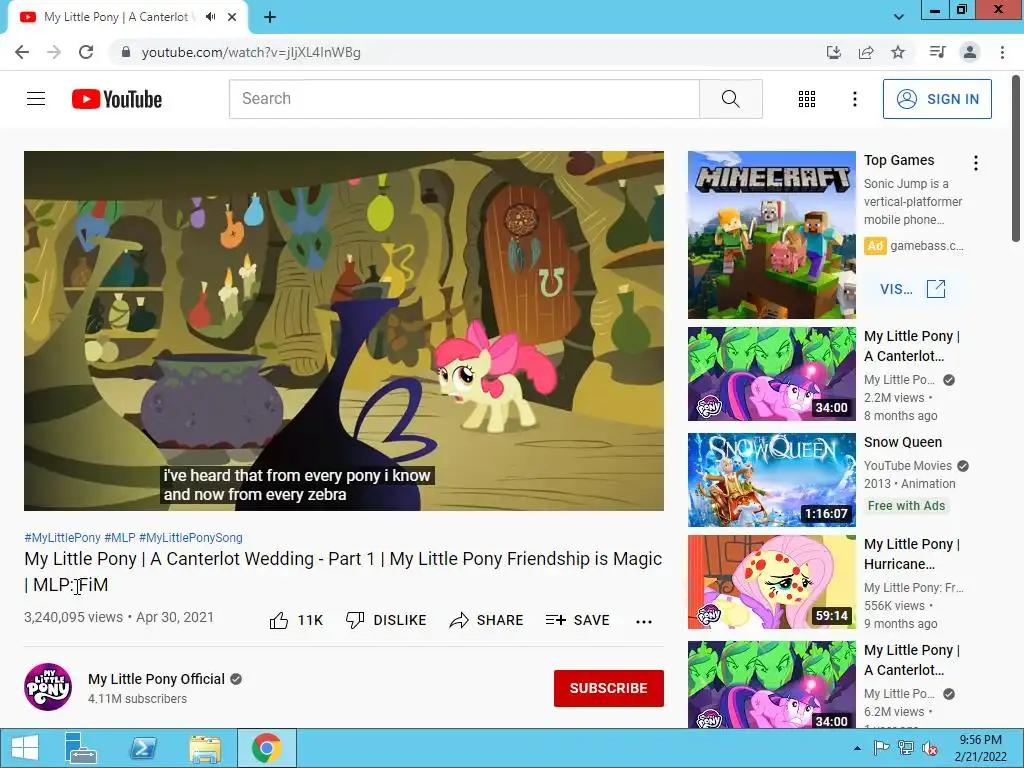The image size is (1024, 768).
Task: Open the 6.2M views Canterlot video thumbnail
Action: tap(771, 684)
